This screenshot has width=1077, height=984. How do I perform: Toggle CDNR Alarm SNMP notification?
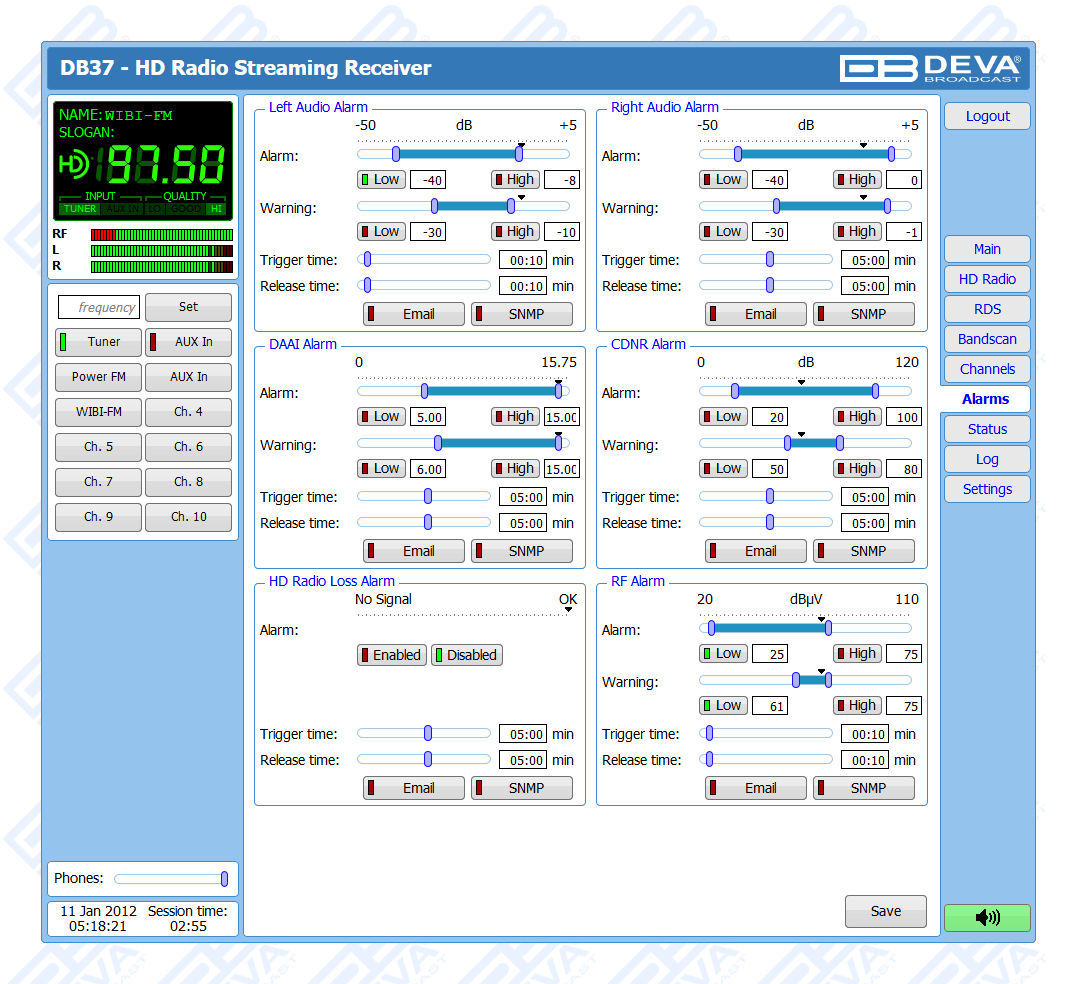pos(863,551)
